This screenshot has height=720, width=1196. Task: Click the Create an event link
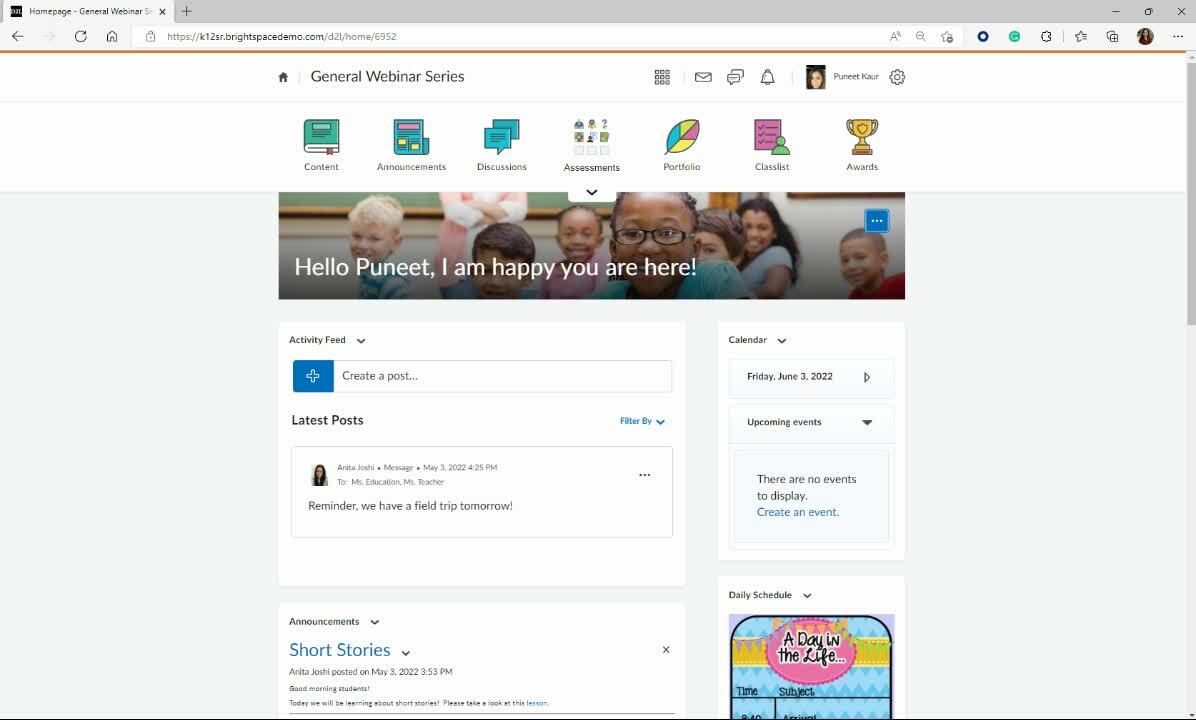click(798, 512)
